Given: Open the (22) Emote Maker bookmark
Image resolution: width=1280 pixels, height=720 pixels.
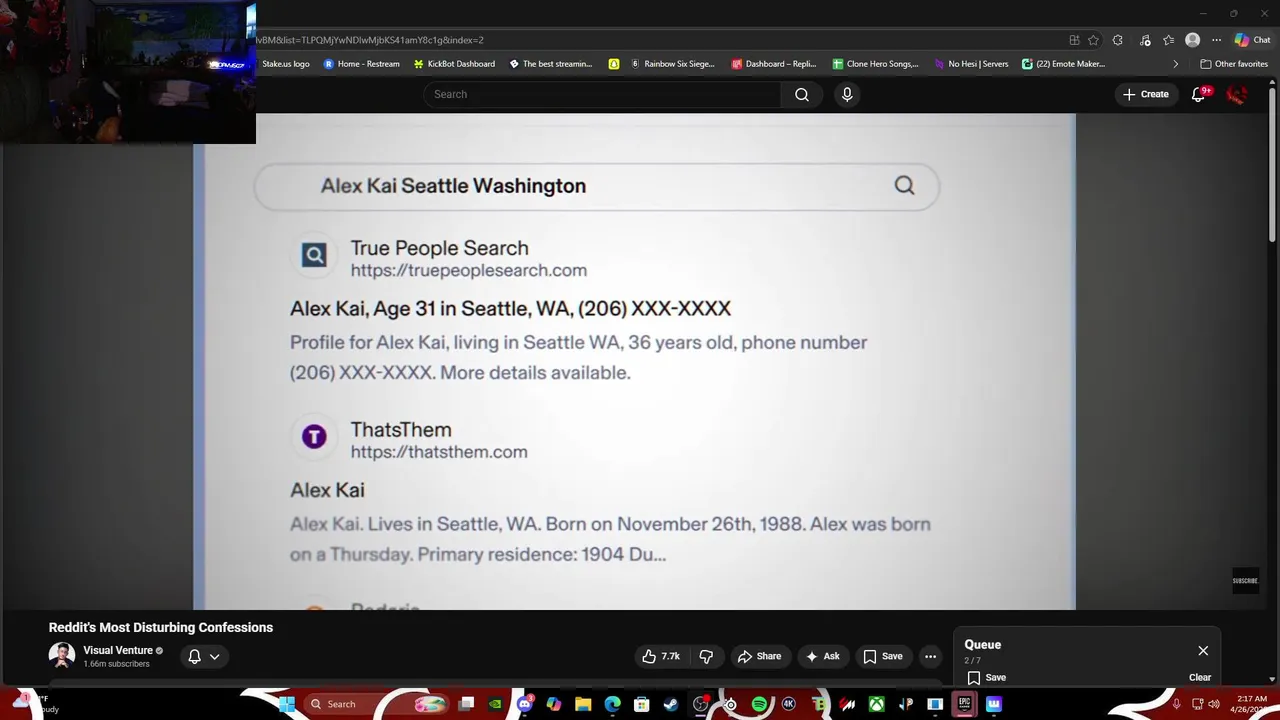Looking at the screenshot, I should (x=1063, y=64).
